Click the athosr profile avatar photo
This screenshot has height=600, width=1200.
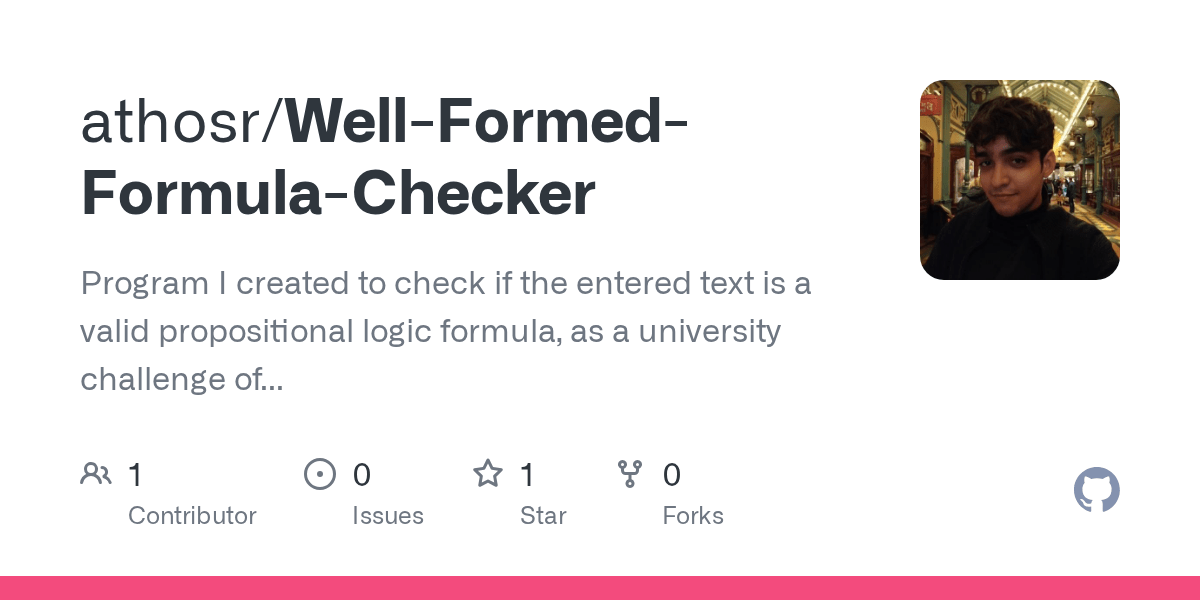1019,180
